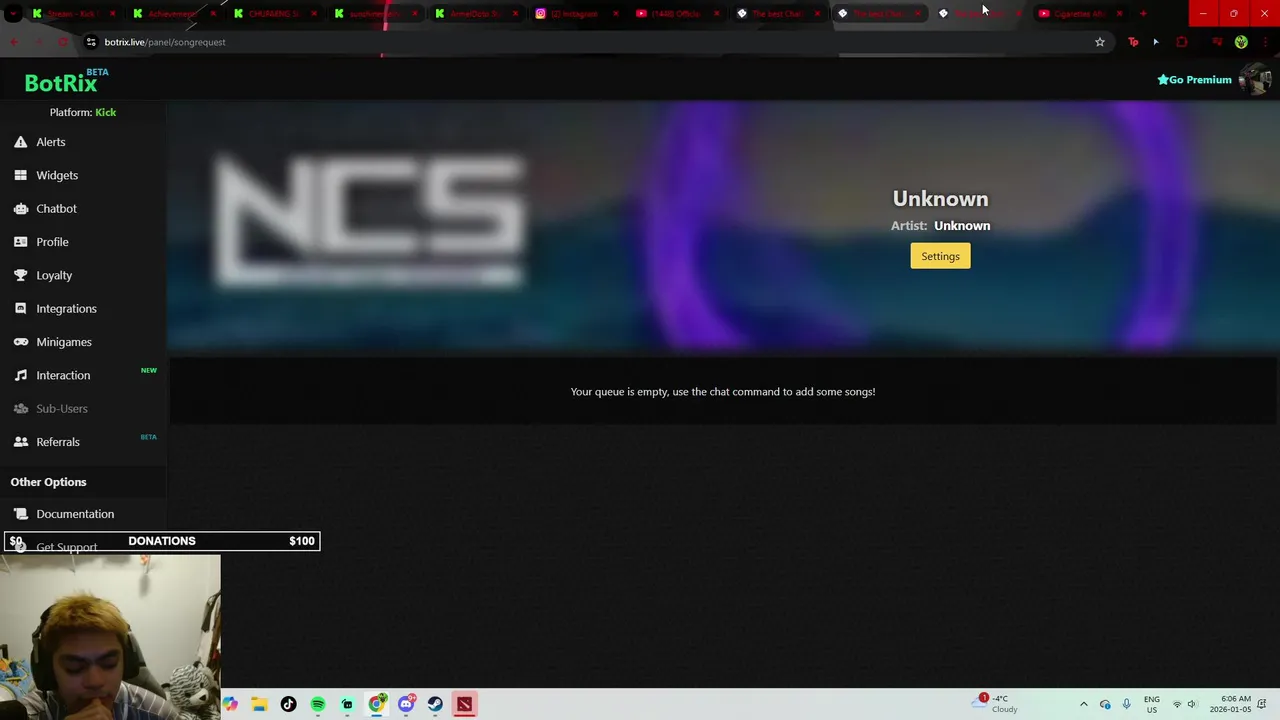Open the Referrals page
The height and width of the screenshot is (720, 1280).
coord(46,442)
